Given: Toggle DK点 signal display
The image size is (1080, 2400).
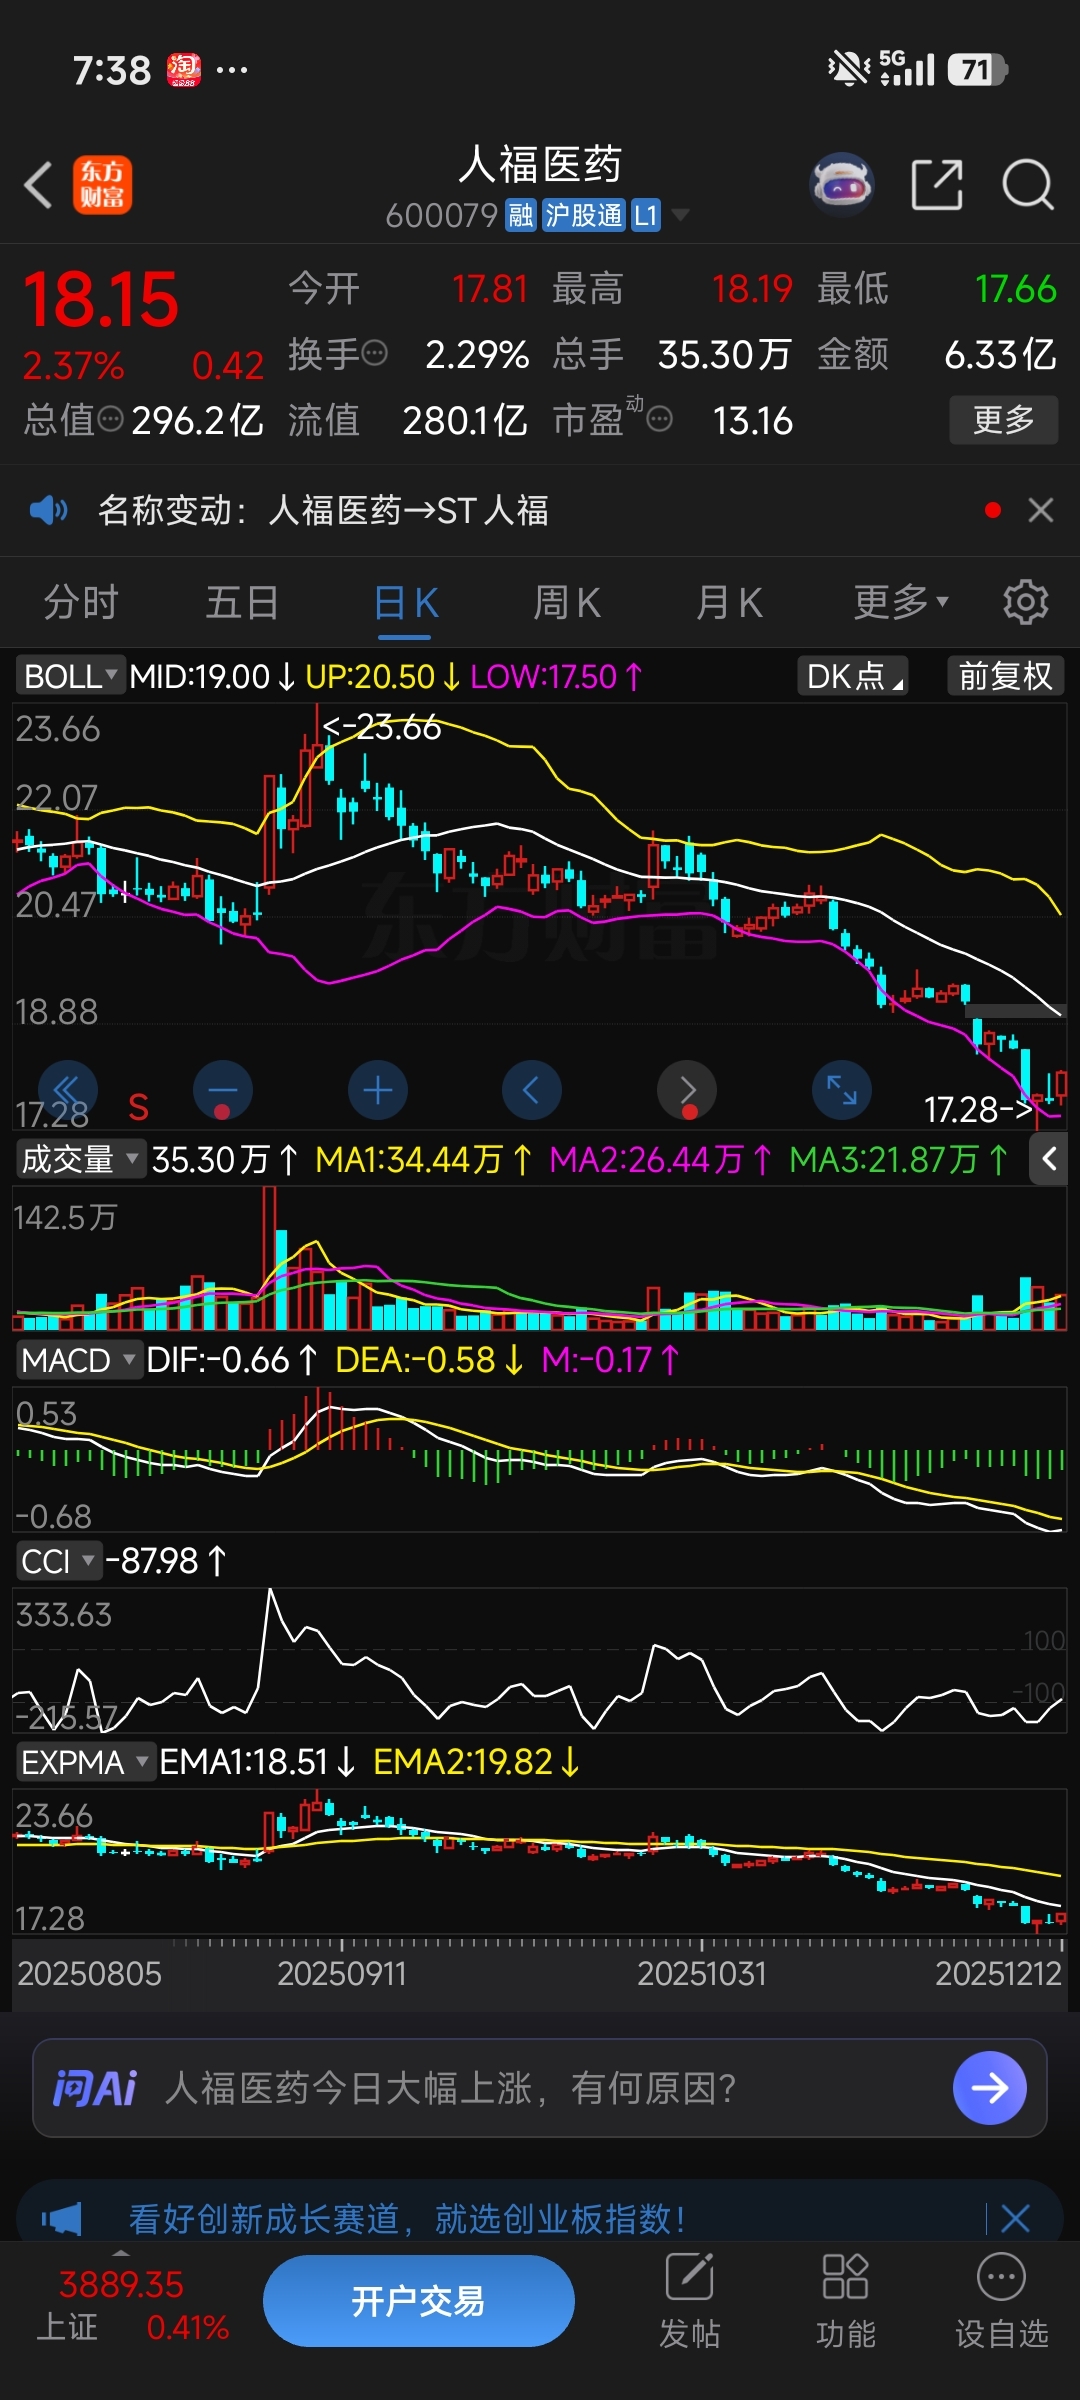Looking at the screenshot, I should [852, 676].
